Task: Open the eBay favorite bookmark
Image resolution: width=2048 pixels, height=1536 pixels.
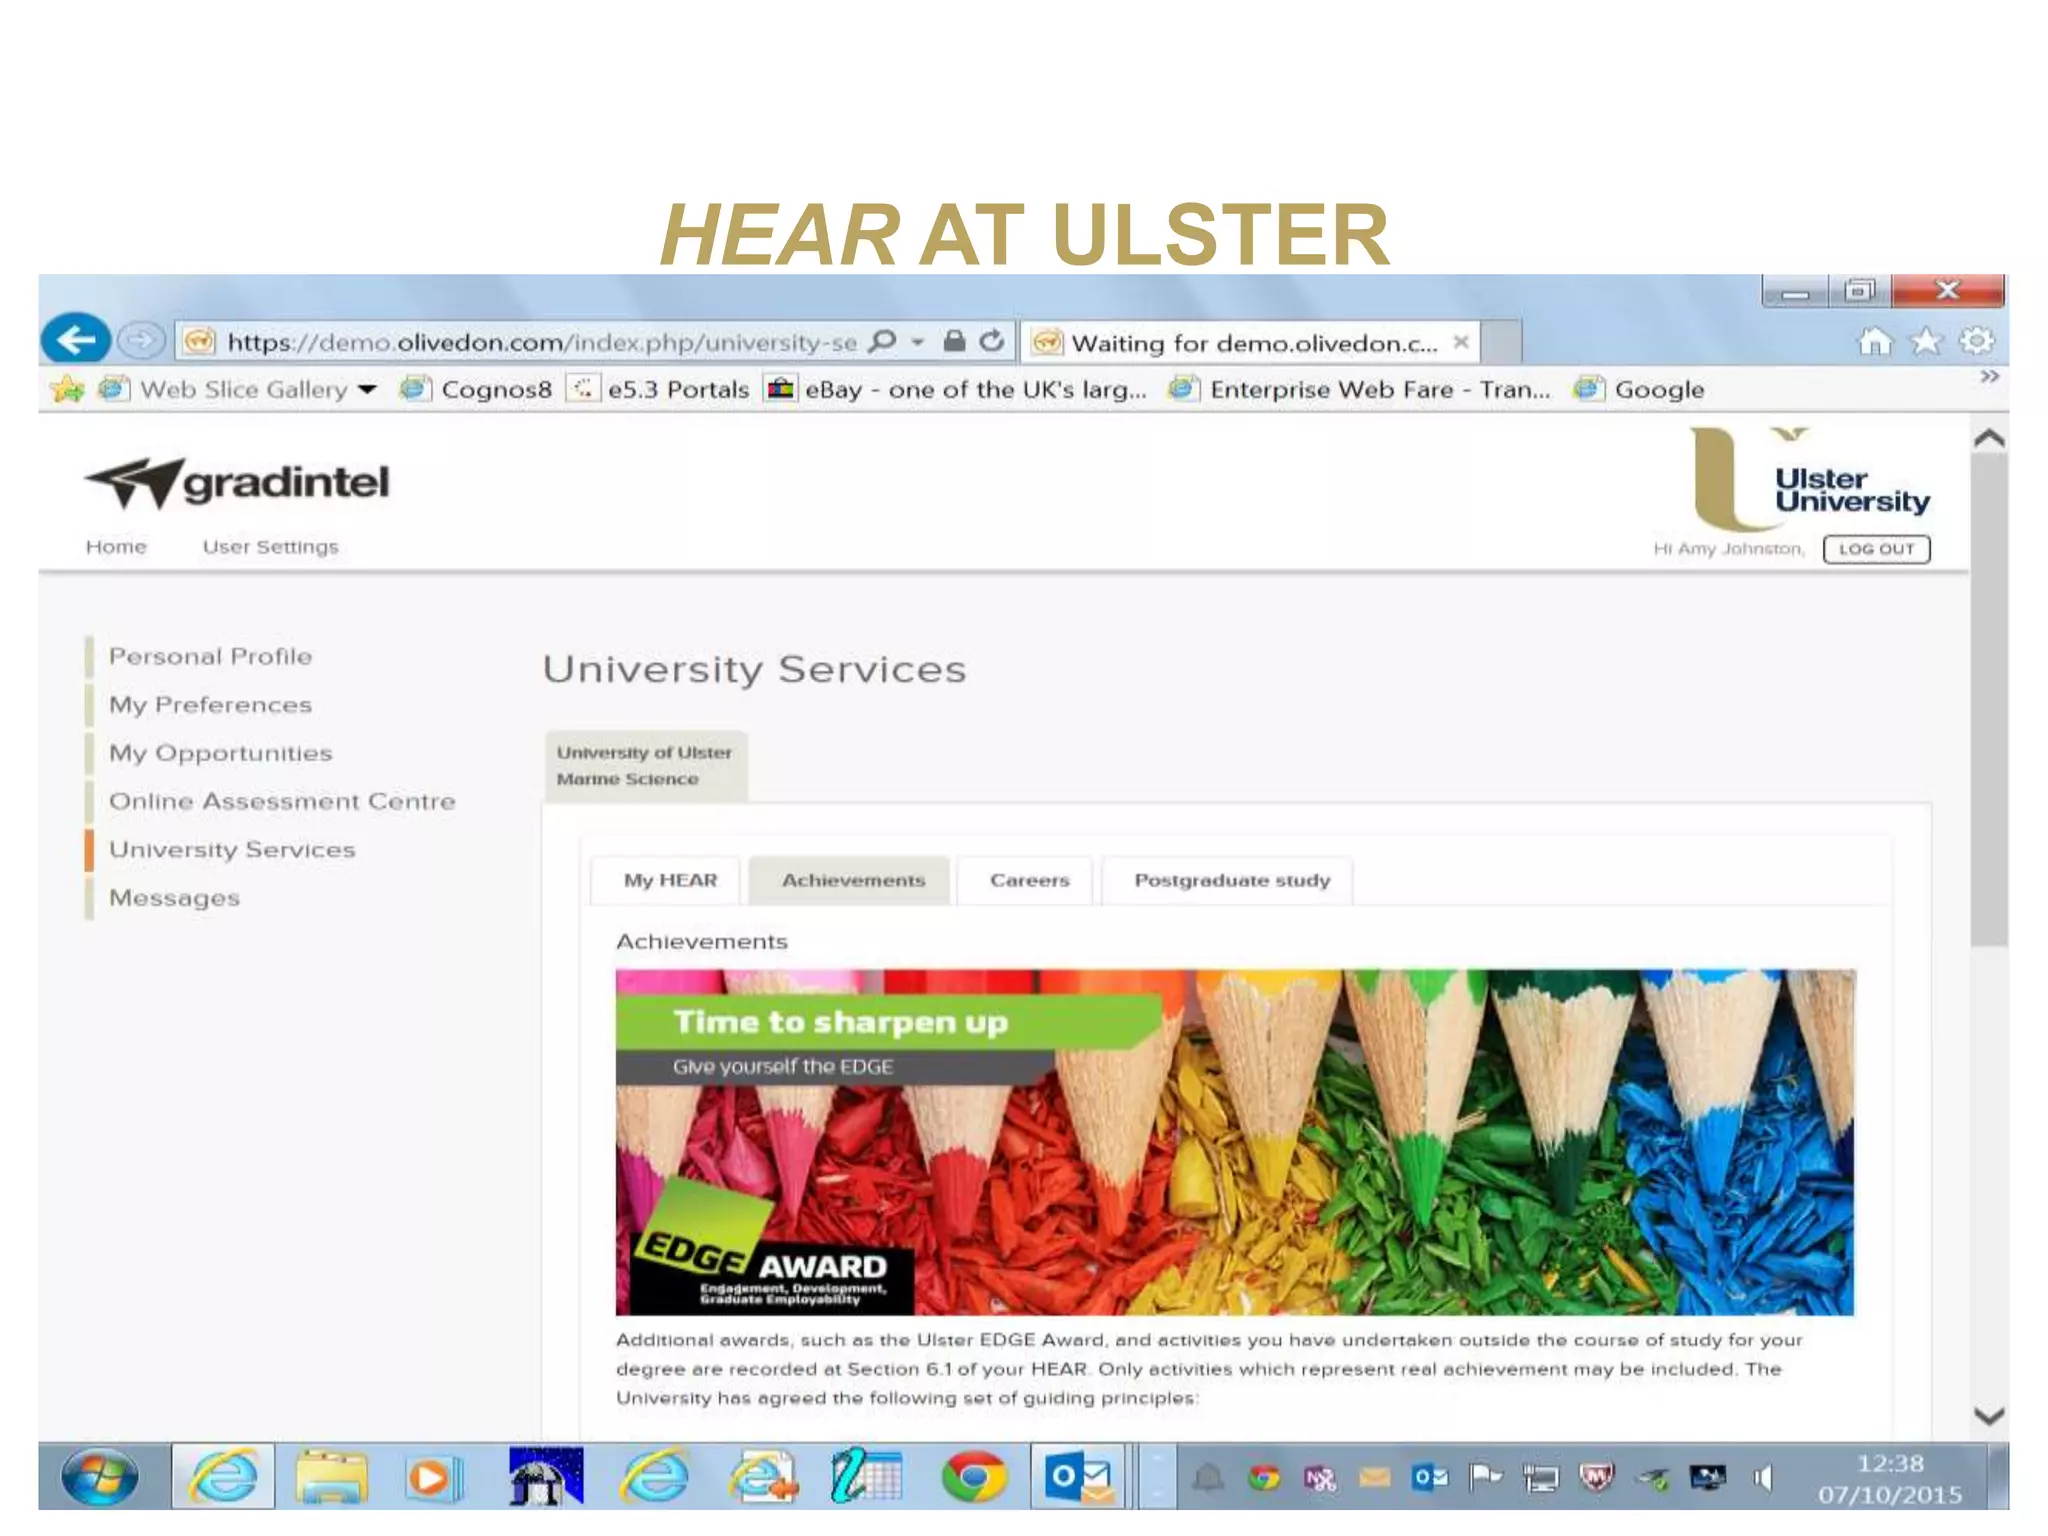Action: [x=956, y=389]
